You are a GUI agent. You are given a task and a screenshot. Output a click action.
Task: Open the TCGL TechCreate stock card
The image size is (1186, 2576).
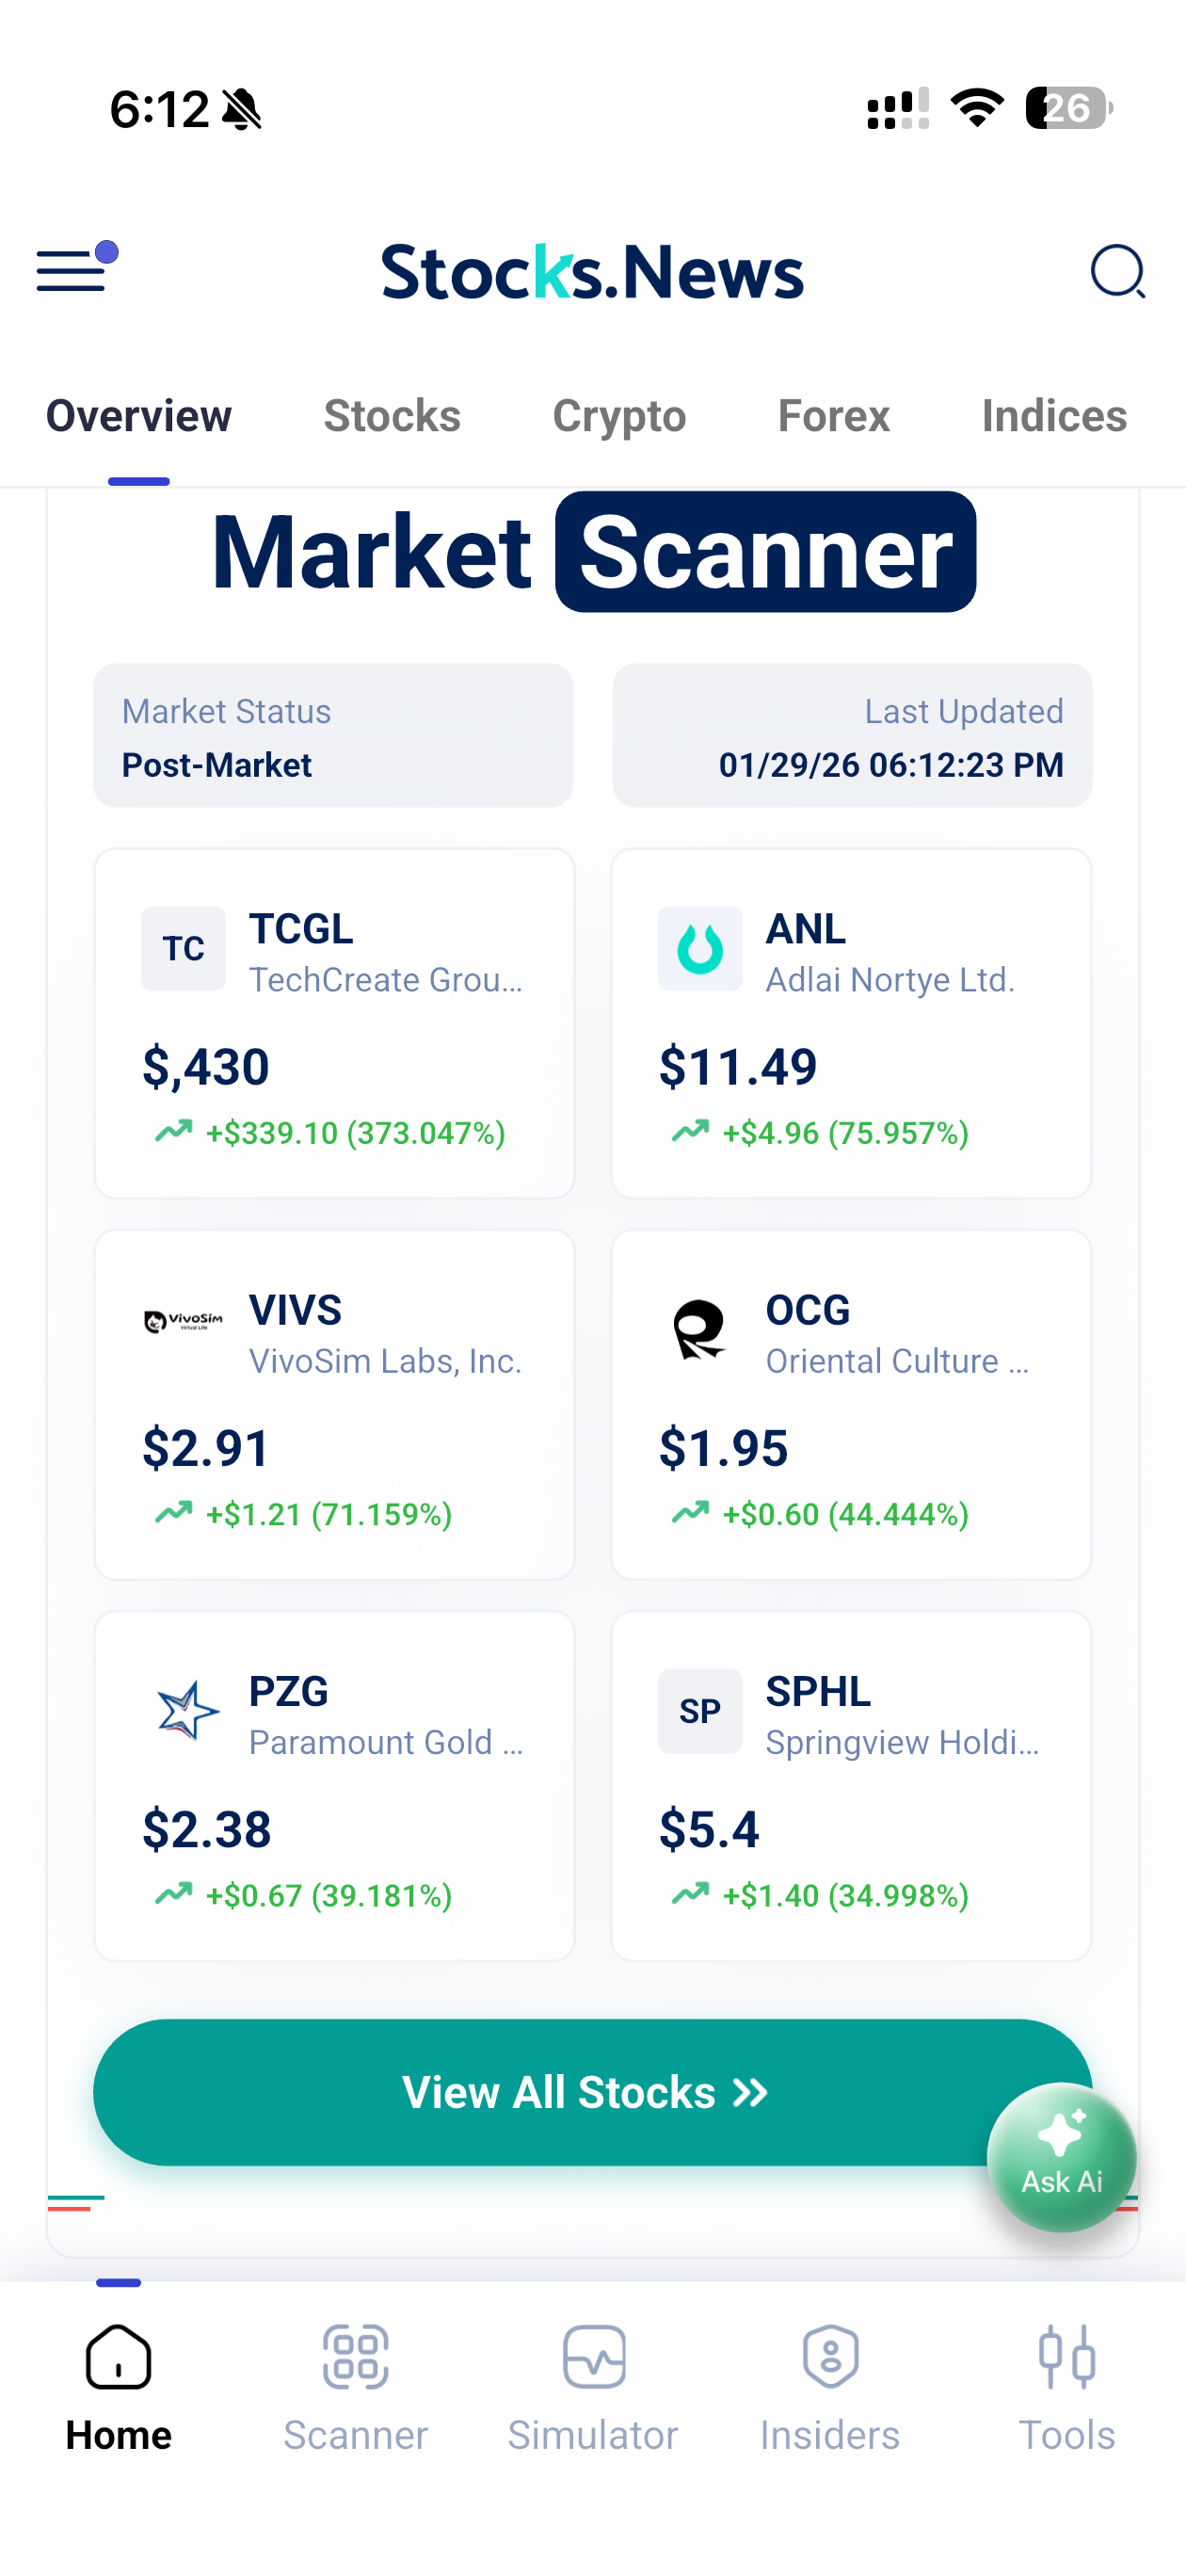coord(334,1022)
